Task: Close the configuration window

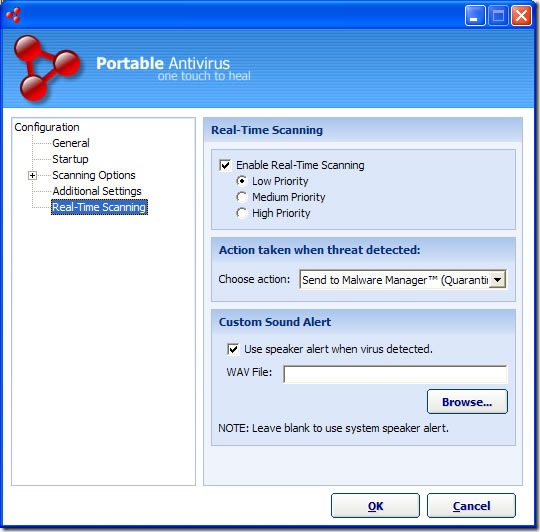Action: [x=521, y=15]
